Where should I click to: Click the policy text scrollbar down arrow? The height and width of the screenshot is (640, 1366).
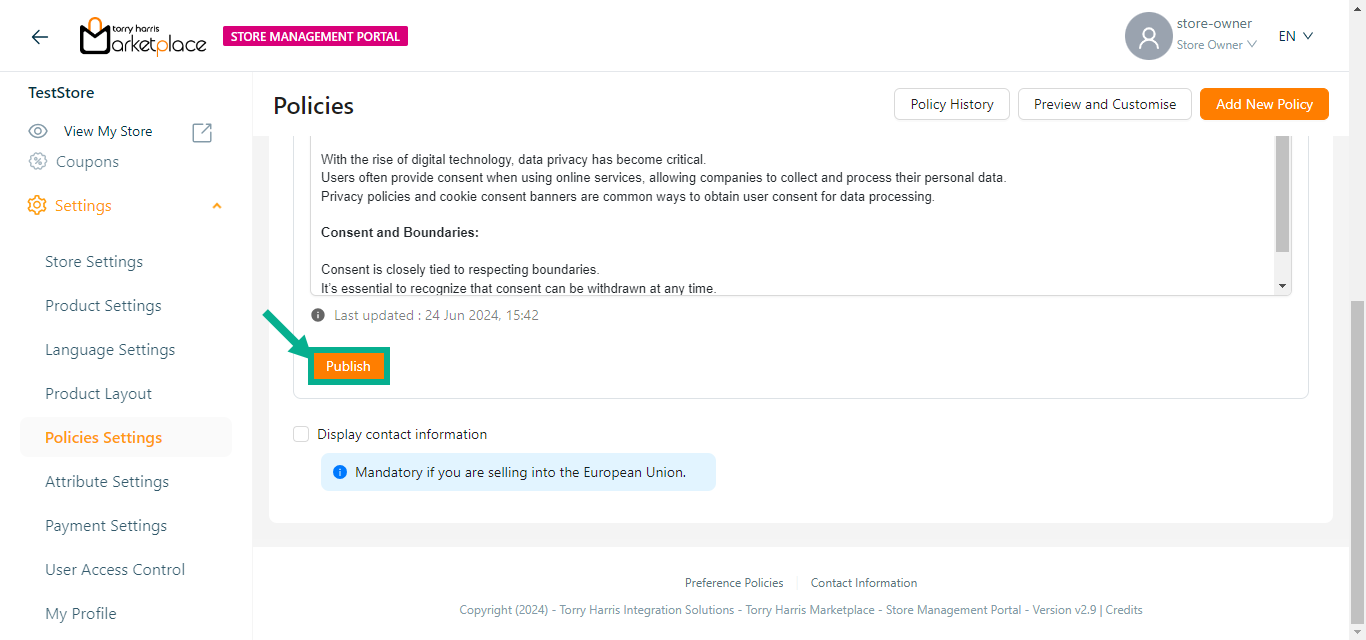1283,286
